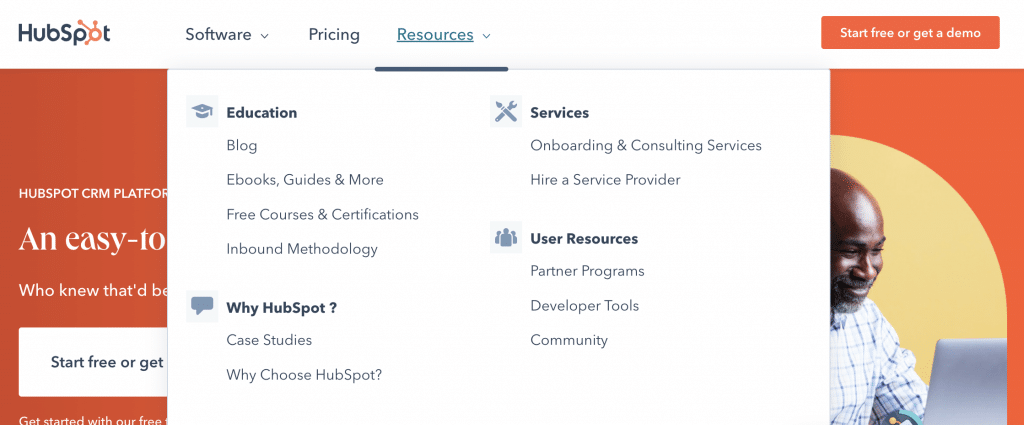Open Partner Programs link
Screen dimensions: 1024x425
pyautogui.click(x=587, y=271)
